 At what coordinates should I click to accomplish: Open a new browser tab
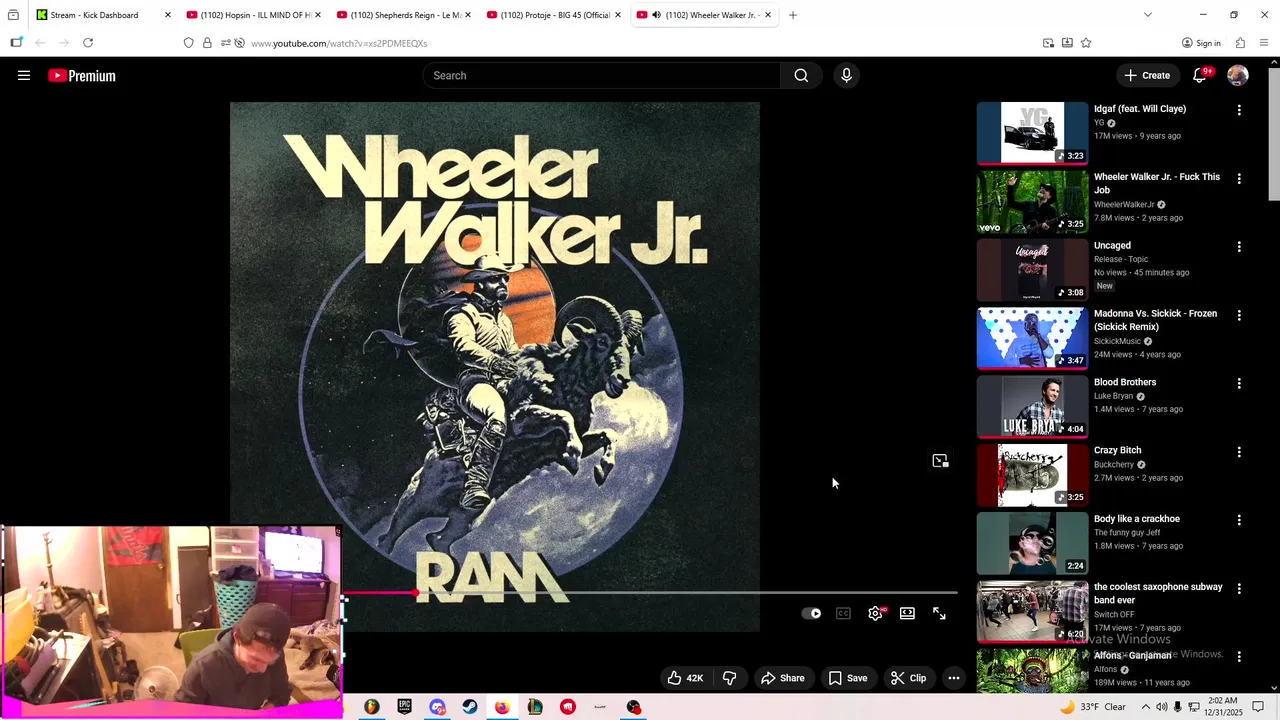tap(793, 15)
